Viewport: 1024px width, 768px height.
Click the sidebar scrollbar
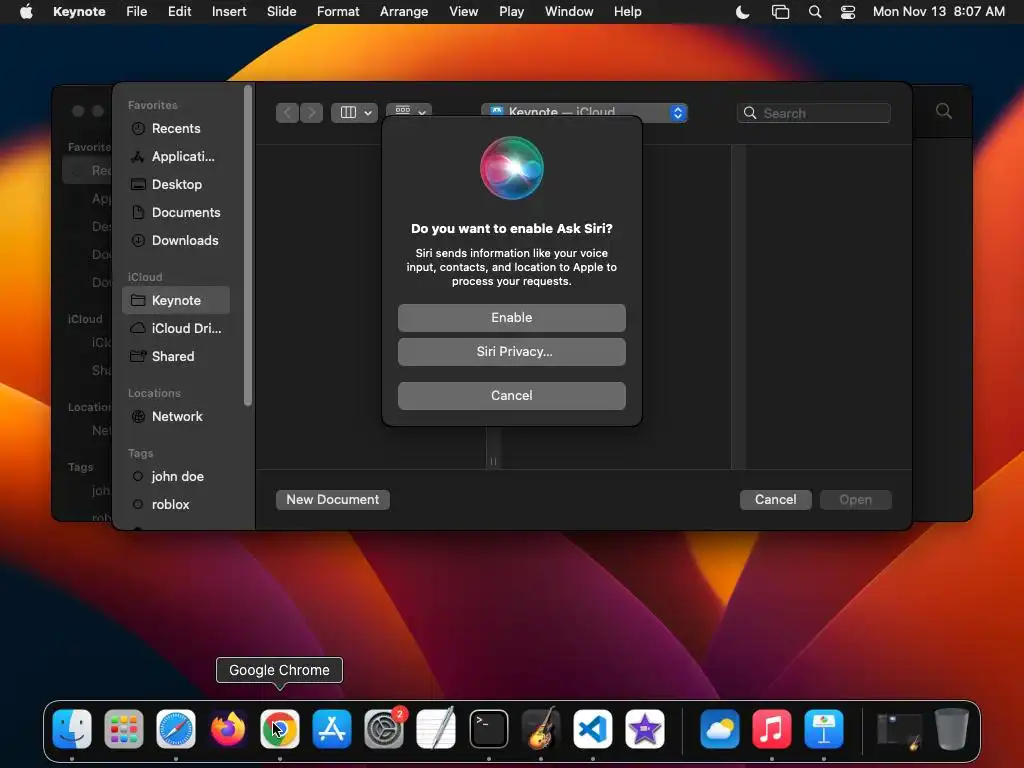[248, 246]
